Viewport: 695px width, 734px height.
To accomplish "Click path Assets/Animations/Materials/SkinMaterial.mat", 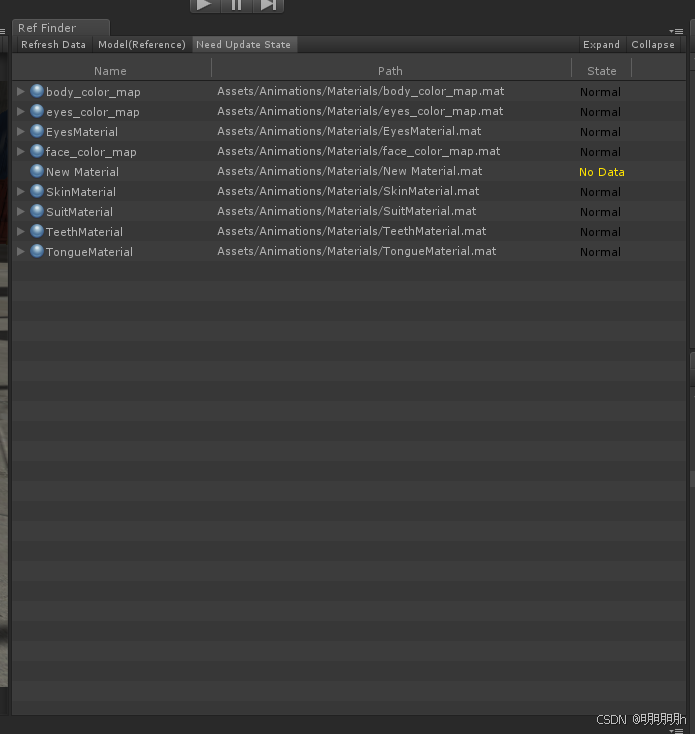I will point(348,191).
